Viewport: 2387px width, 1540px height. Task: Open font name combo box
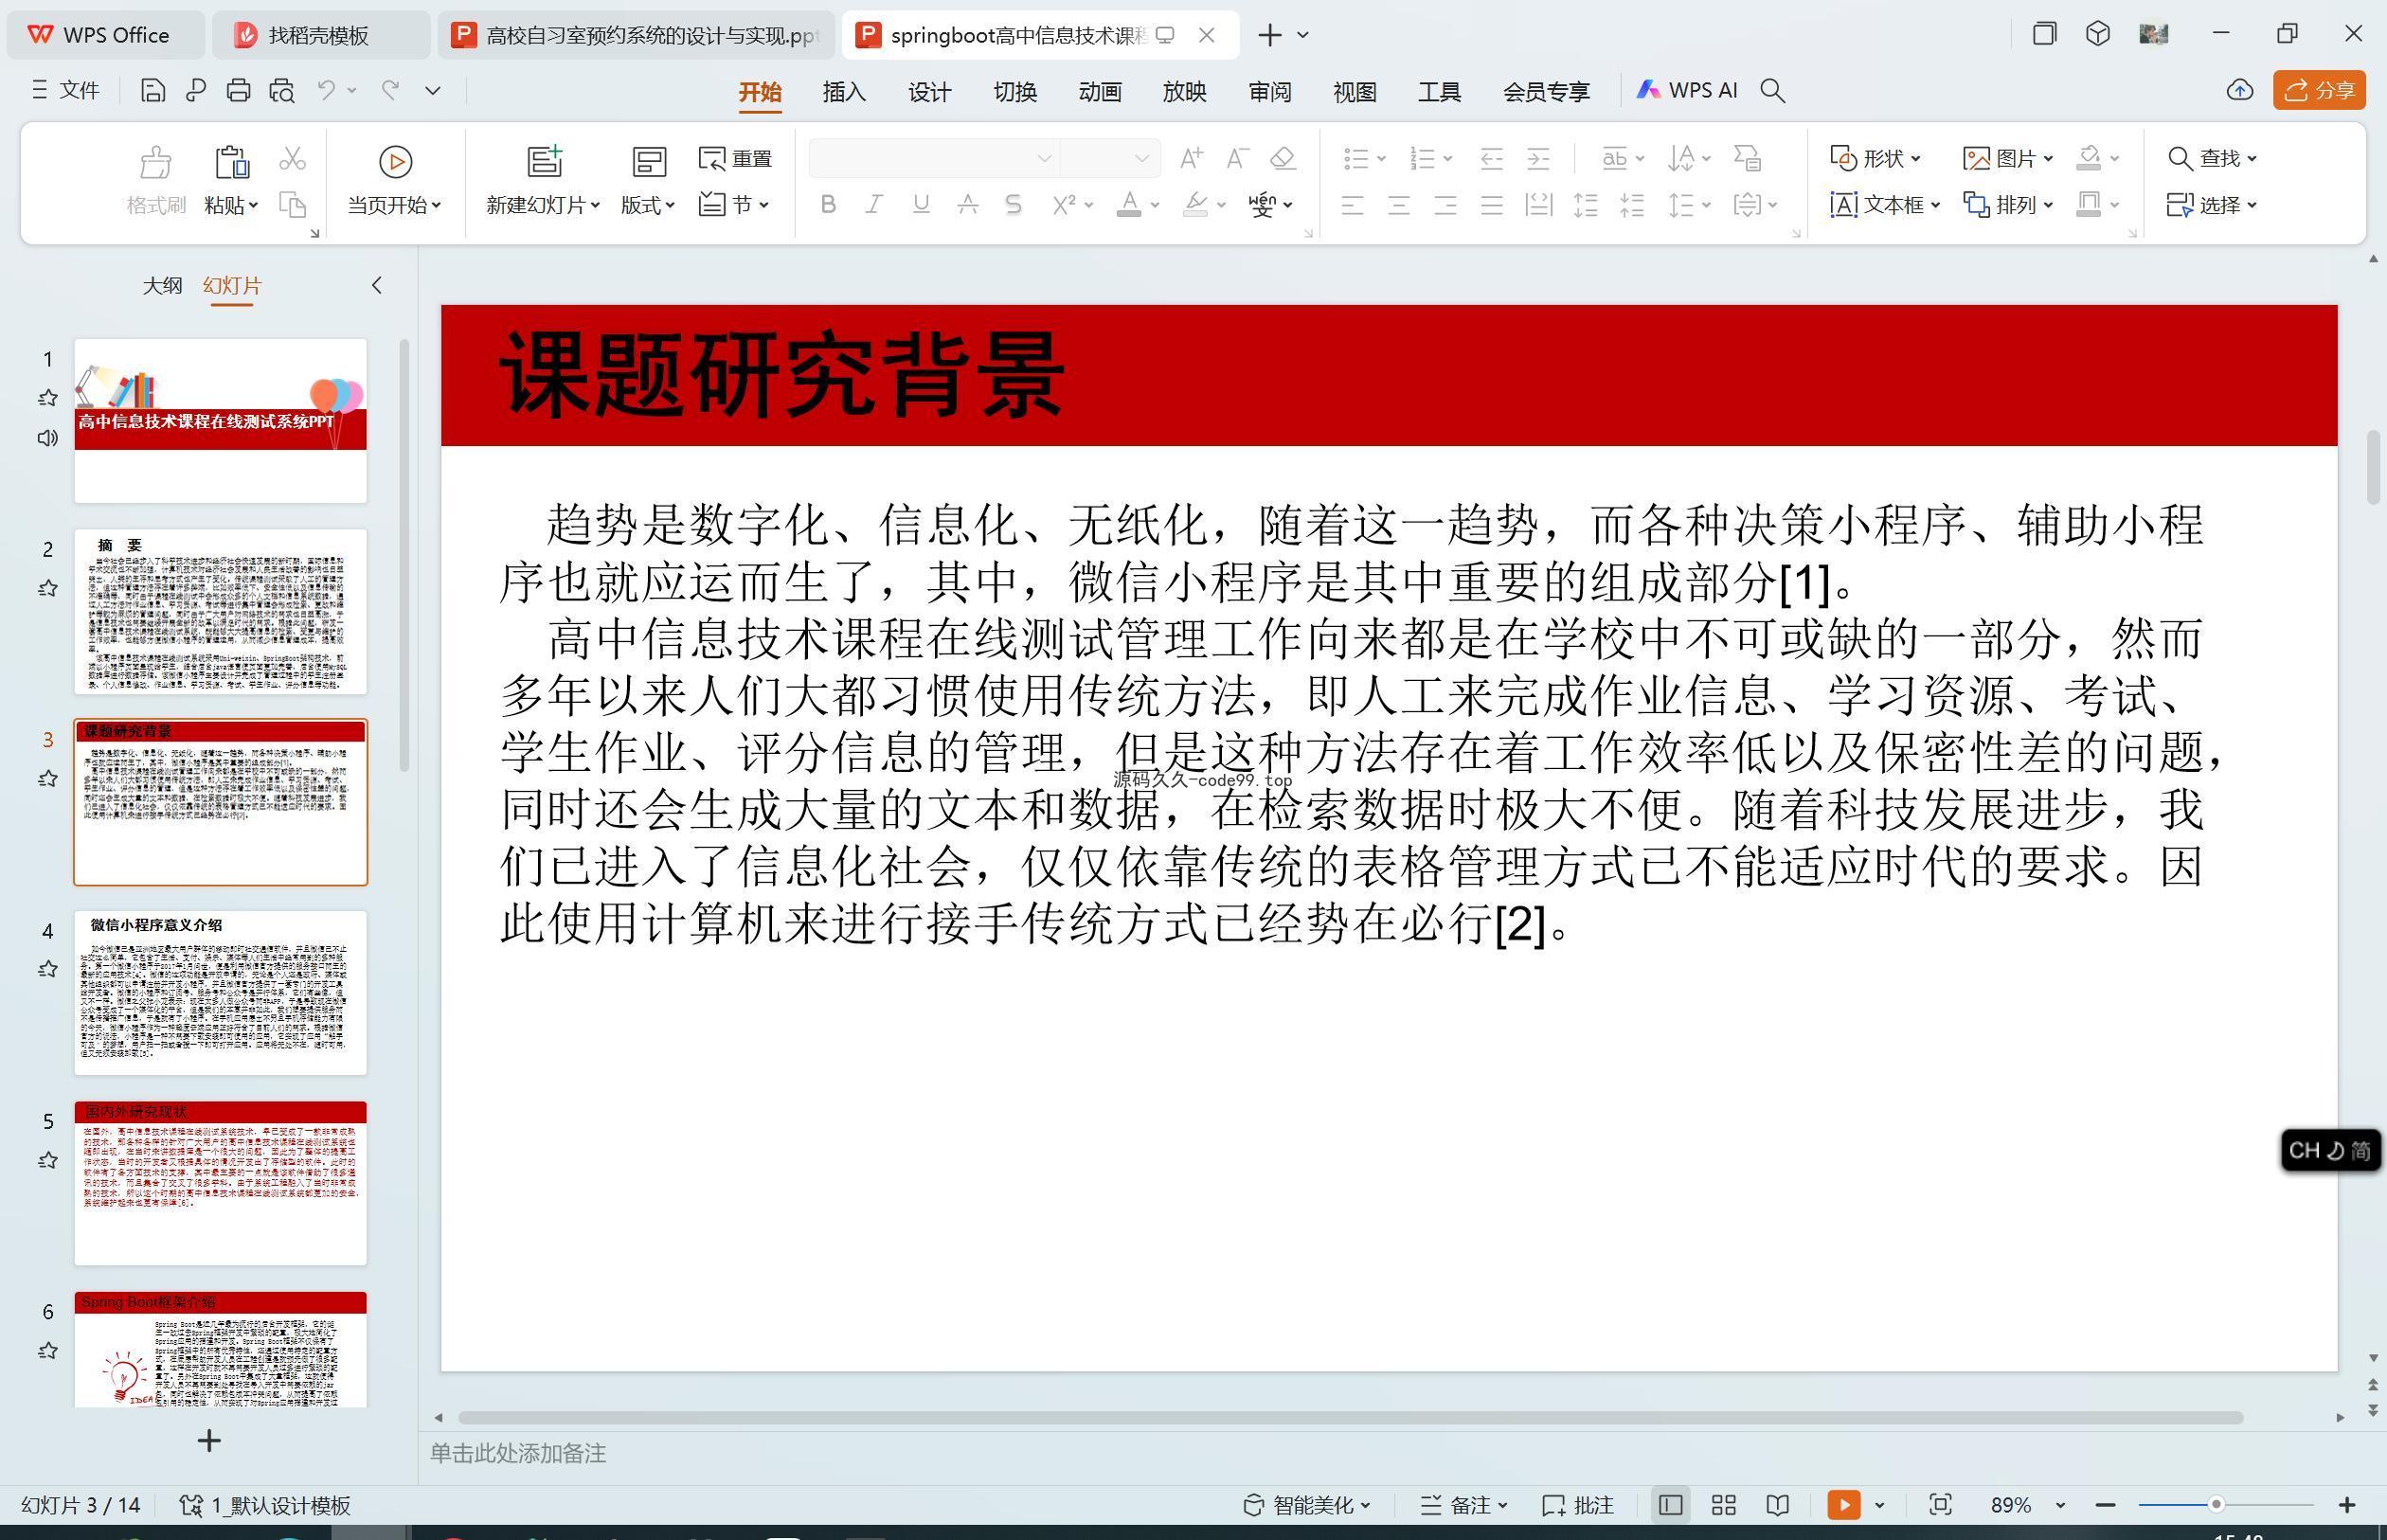pyautogui.click(x=933, y=158)
